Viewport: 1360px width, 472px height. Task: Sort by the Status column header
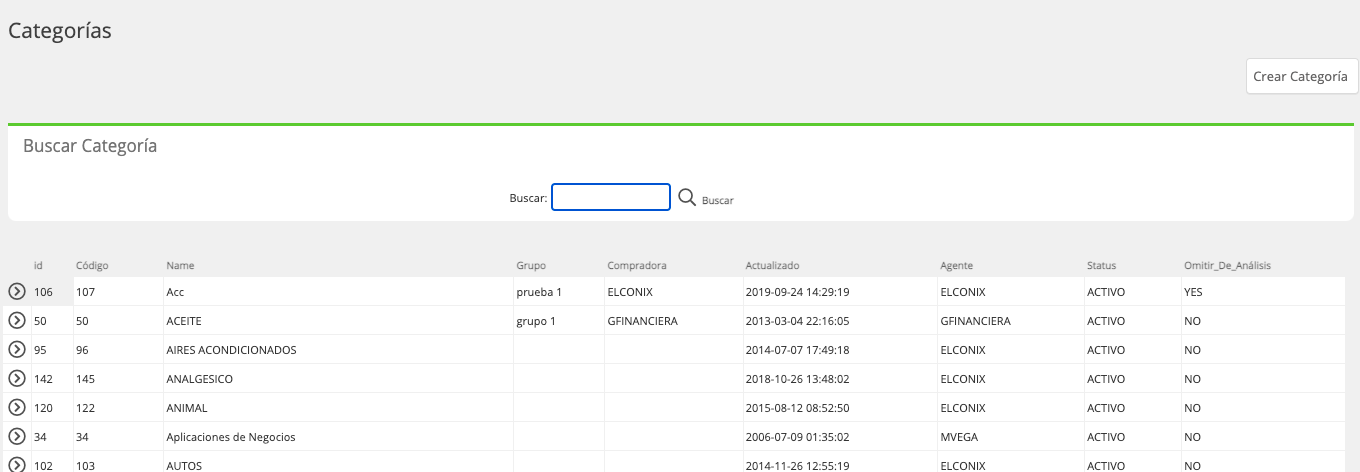1102,266
